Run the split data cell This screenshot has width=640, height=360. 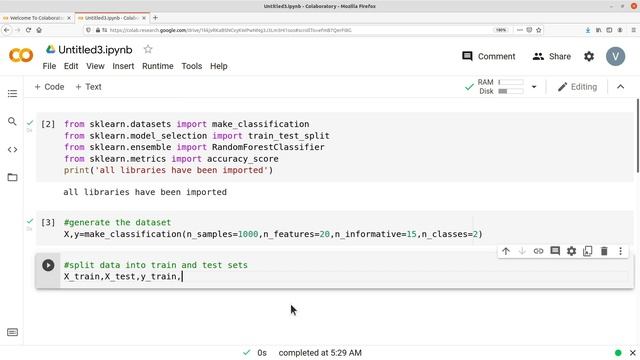click(48, 265)
